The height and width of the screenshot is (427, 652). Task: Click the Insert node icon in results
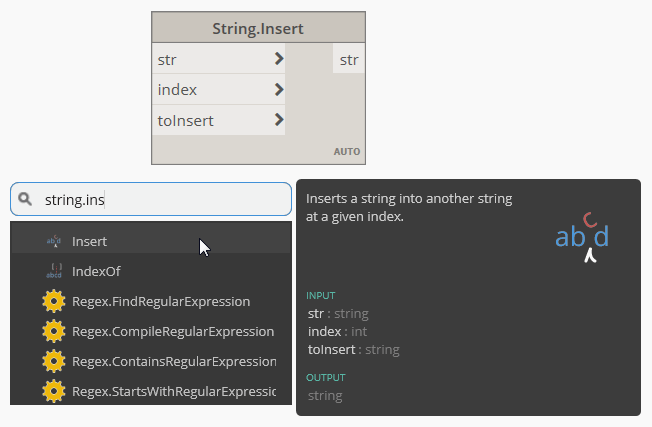click(54, 241)
